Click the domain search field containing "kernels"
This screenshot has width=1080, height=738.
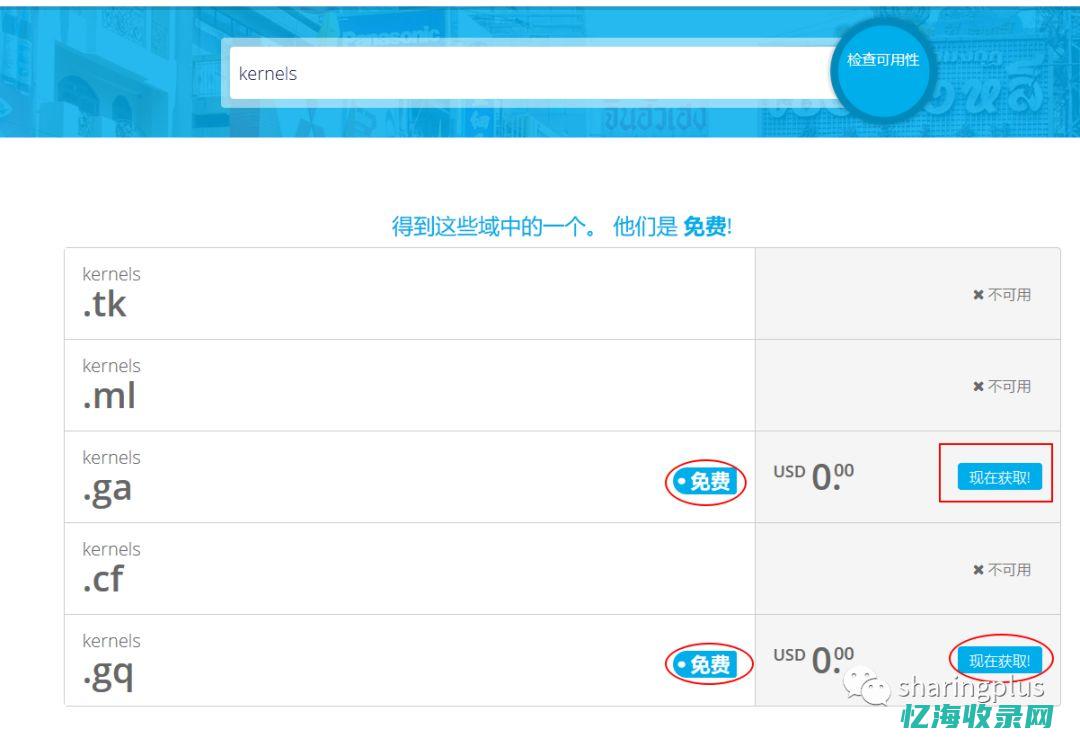pos(530,74)
